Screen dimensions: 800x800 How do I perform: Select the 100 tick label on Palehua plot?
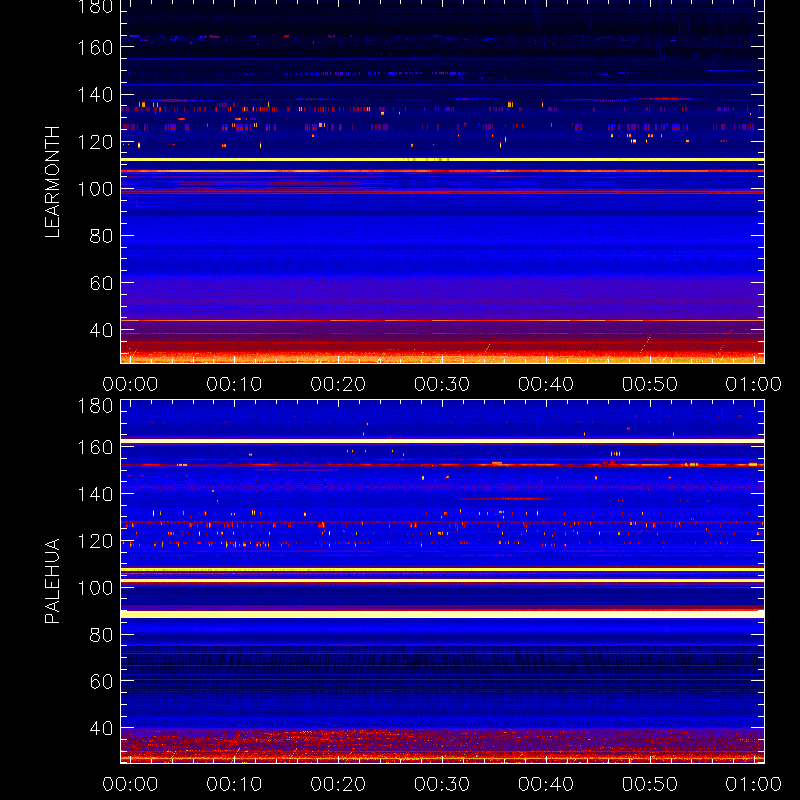(x=95, y=588)
